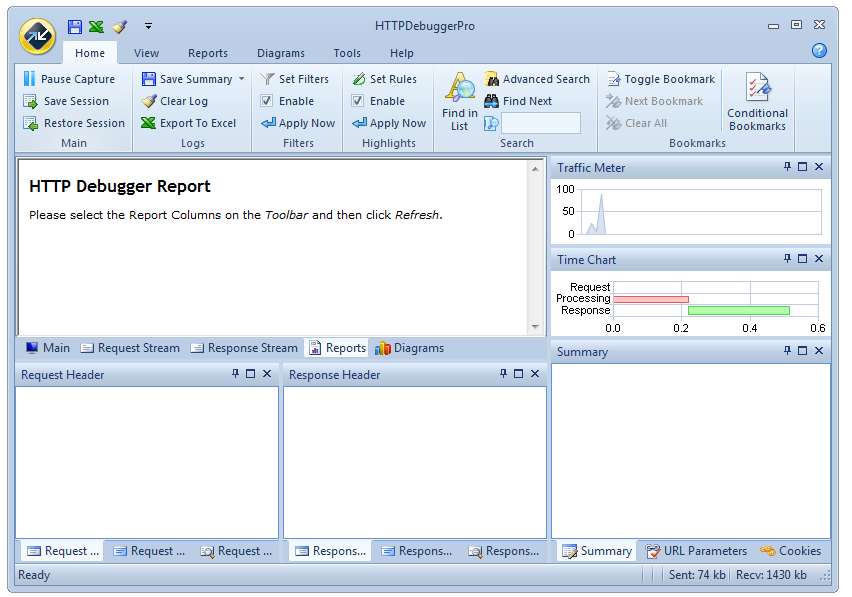Click the Recv: 1430 kb status entry

771,575
